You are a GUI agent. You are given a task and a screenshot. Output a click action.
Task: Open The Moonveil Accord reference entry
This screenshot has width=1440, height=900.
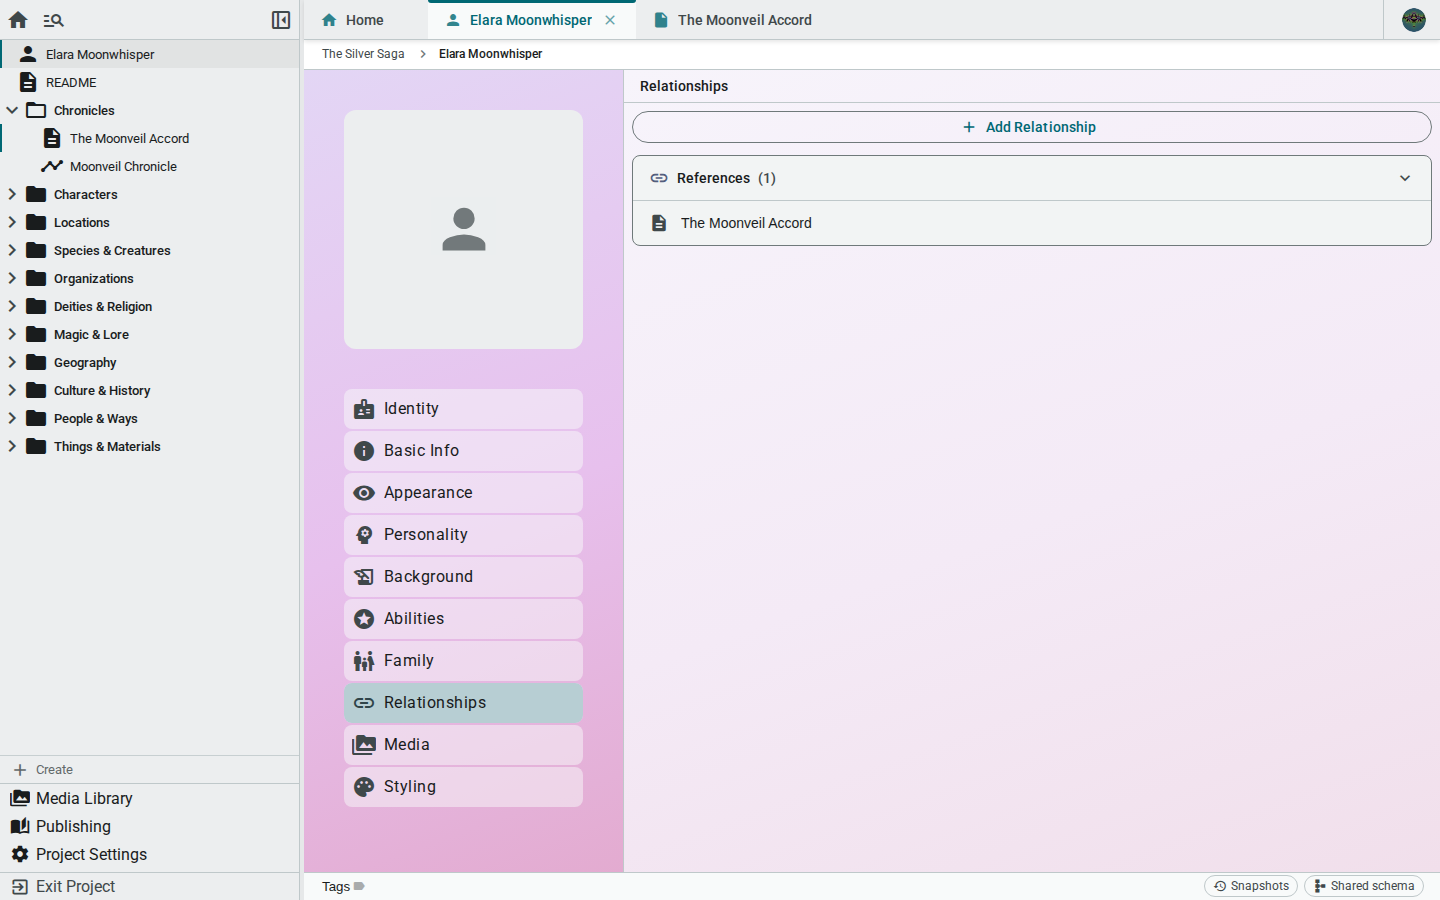[x=1031, y=223]
